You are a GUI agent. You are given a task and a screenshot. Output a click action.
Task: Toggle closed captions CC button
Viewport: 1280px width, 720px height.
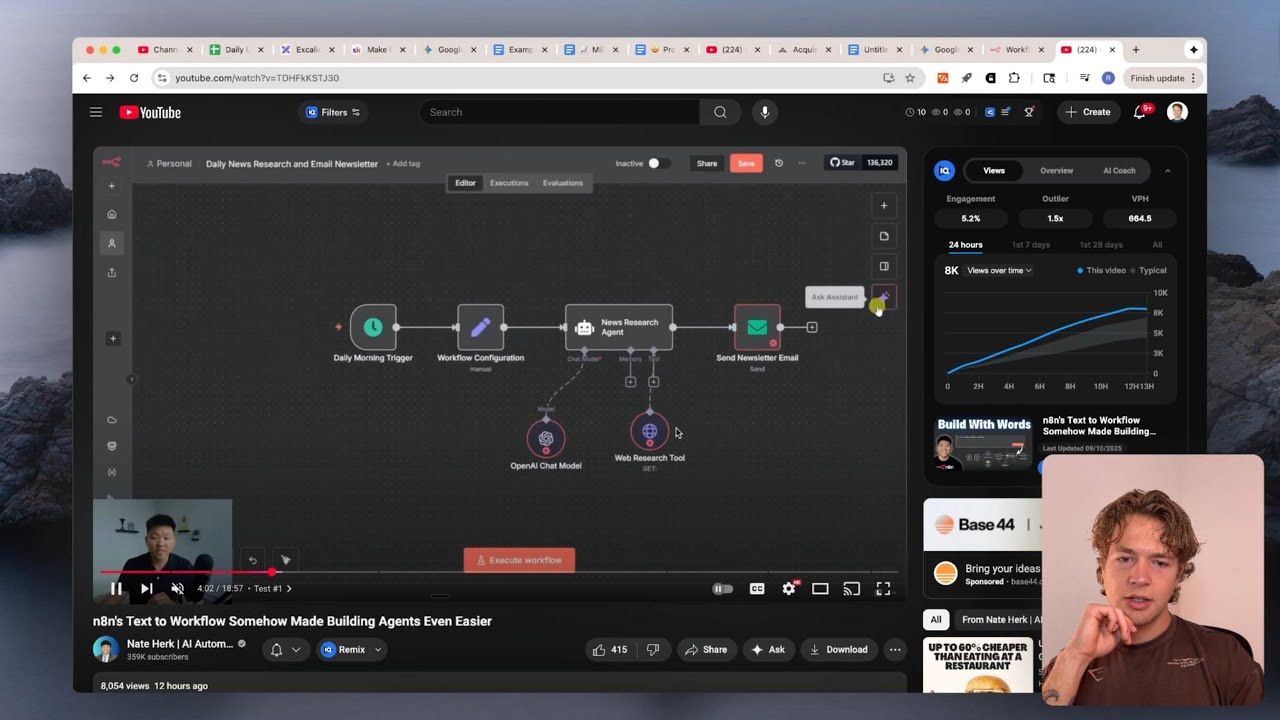757,589
